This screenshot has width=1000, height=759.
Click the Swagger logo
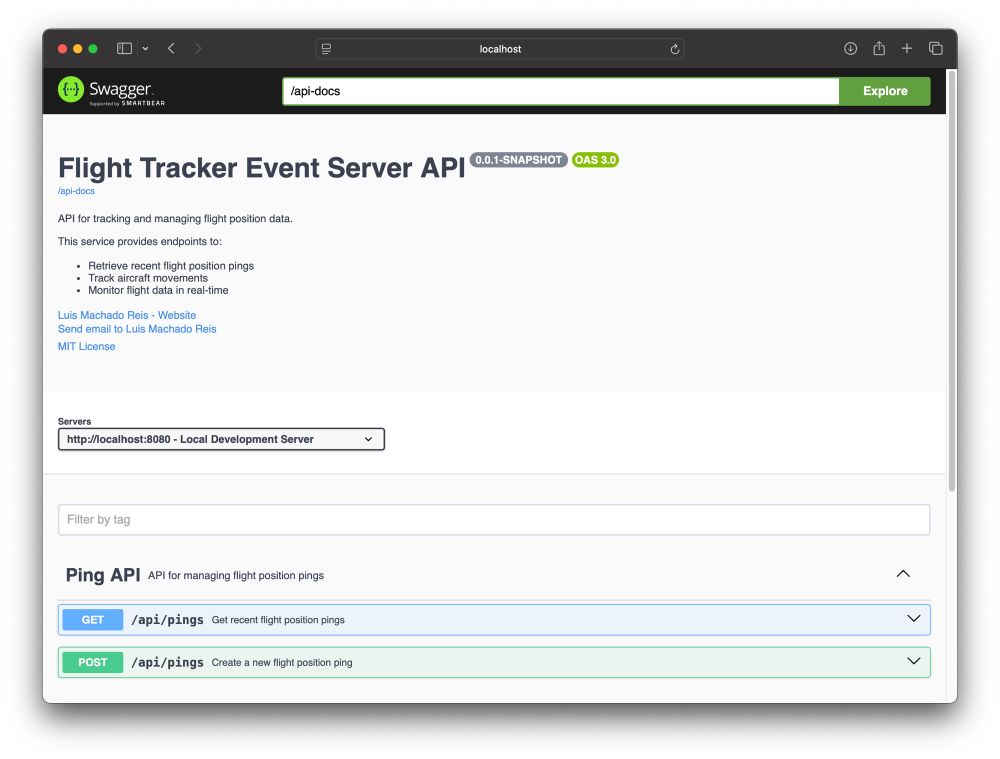click(112, 91)
